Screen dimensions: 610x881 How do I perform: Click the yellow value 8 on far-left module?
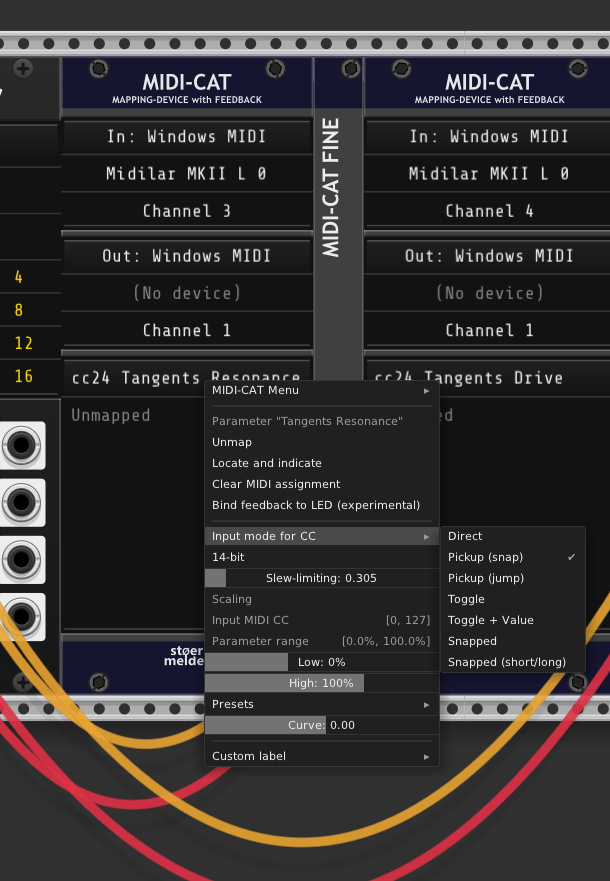pyautogui.click(x=19, y=310)
